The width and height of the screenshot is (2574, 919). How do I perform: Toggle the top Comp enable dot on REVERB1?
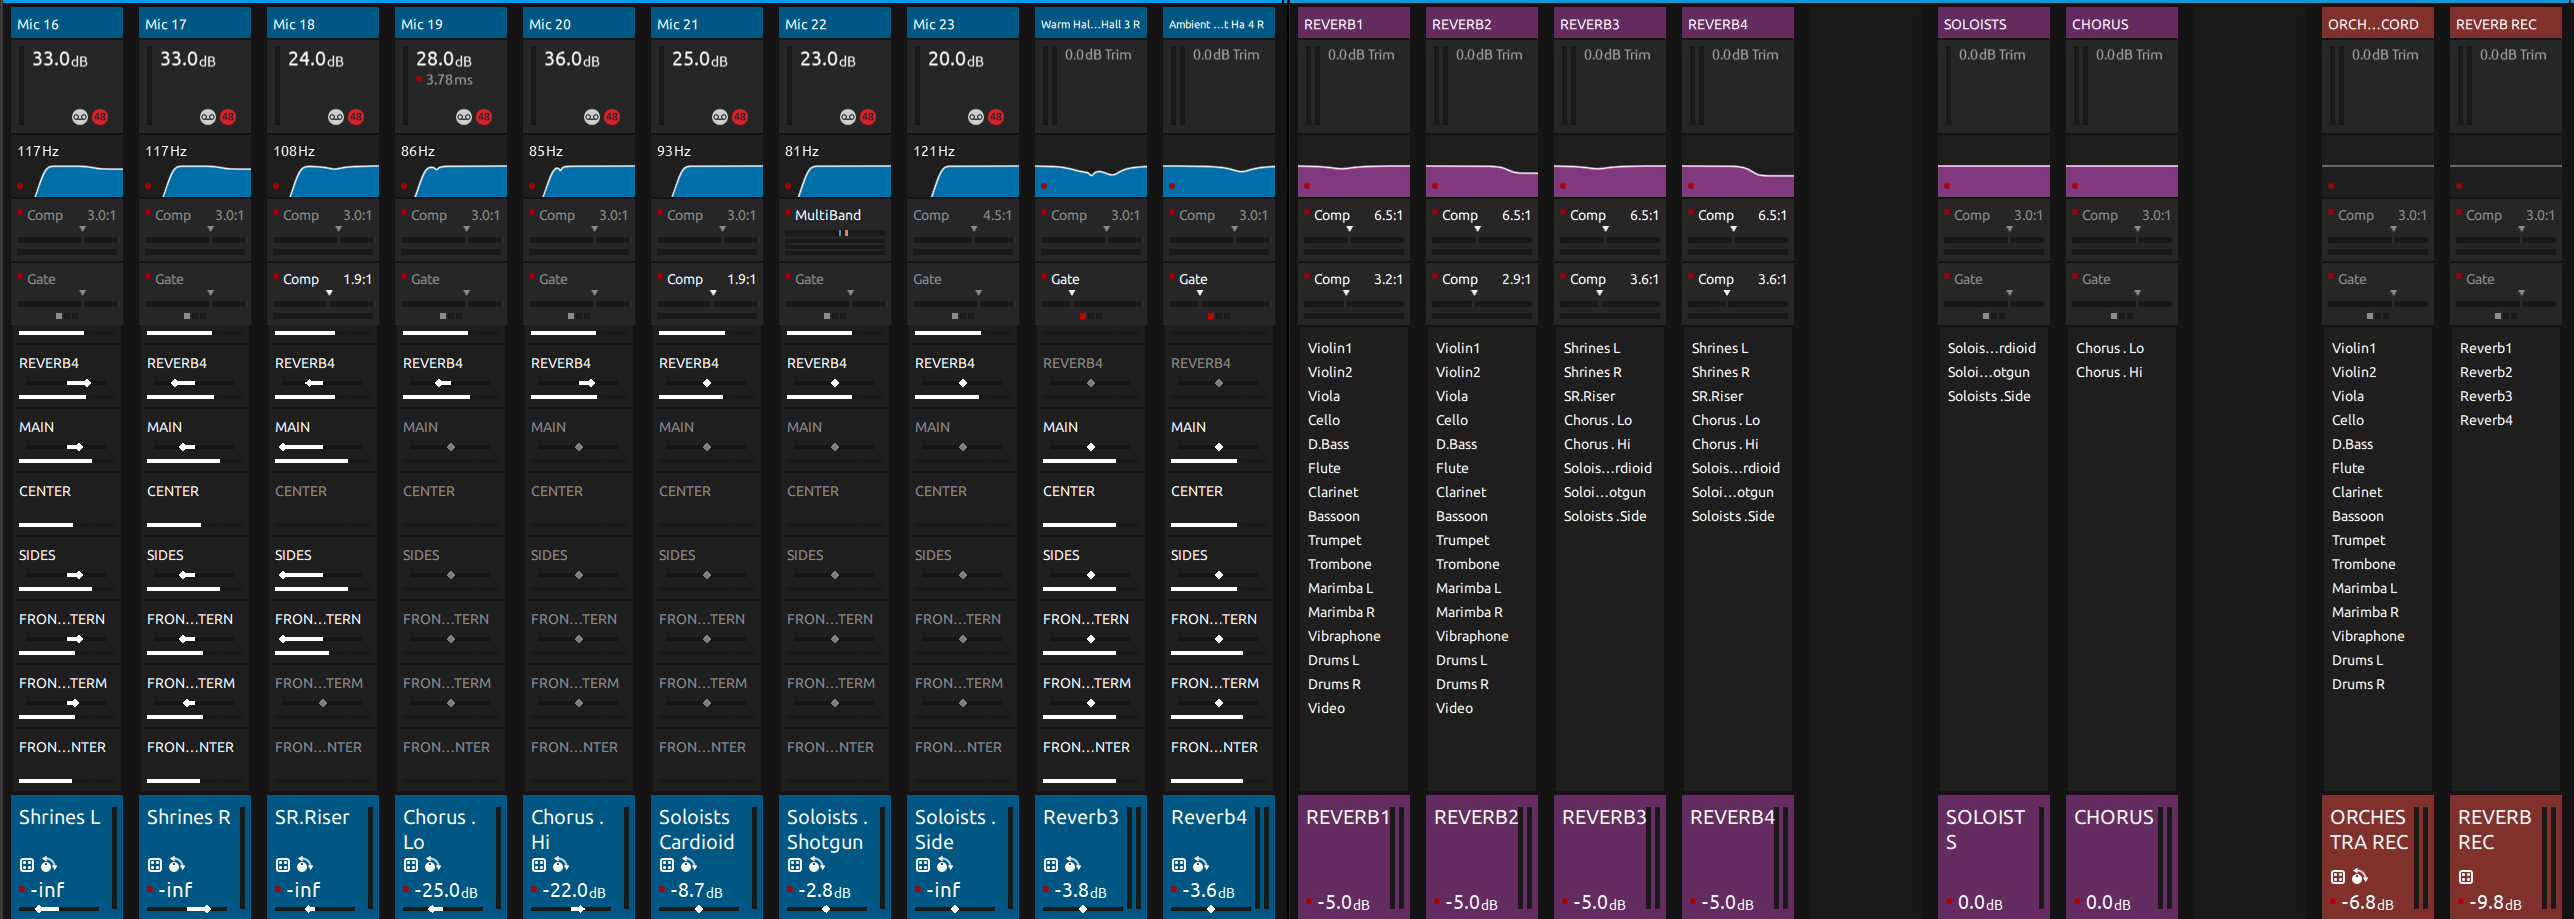click(x=1306, y=211)
